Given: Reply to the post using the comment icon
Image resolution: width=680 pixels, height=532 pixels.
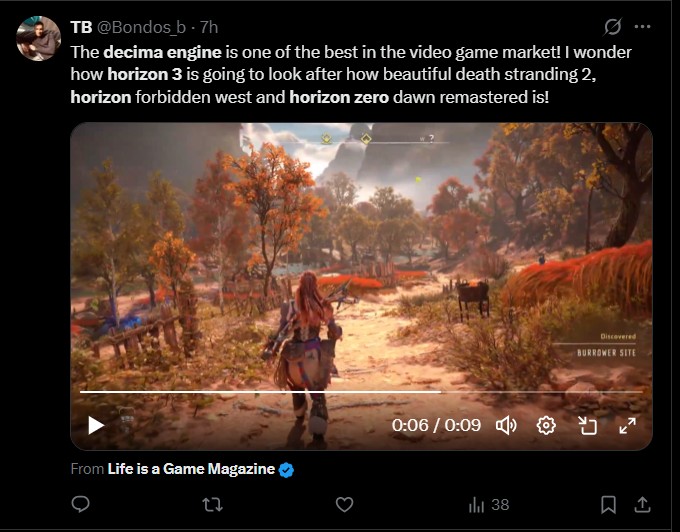Looking at the screenshot, I should point(81,504).
